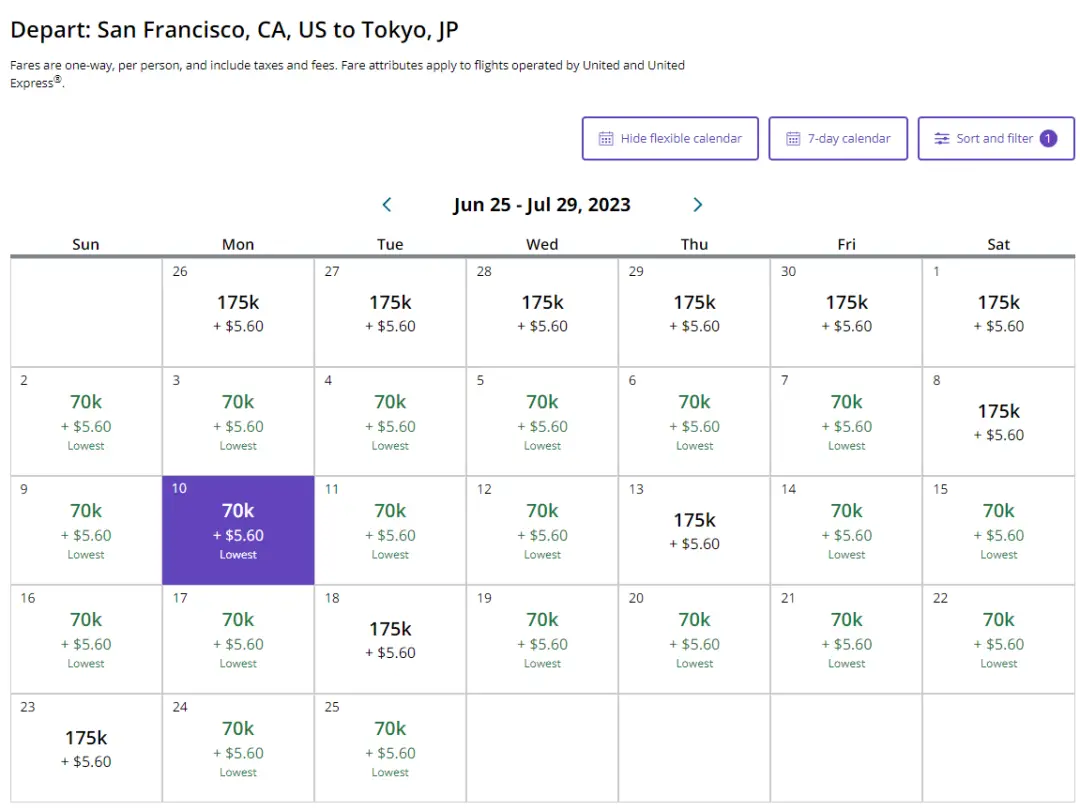Click the date range heading Jun 25 - Jul 29, 2023
The height and width of the screenshot is (811, 1080).
(542, 205)
